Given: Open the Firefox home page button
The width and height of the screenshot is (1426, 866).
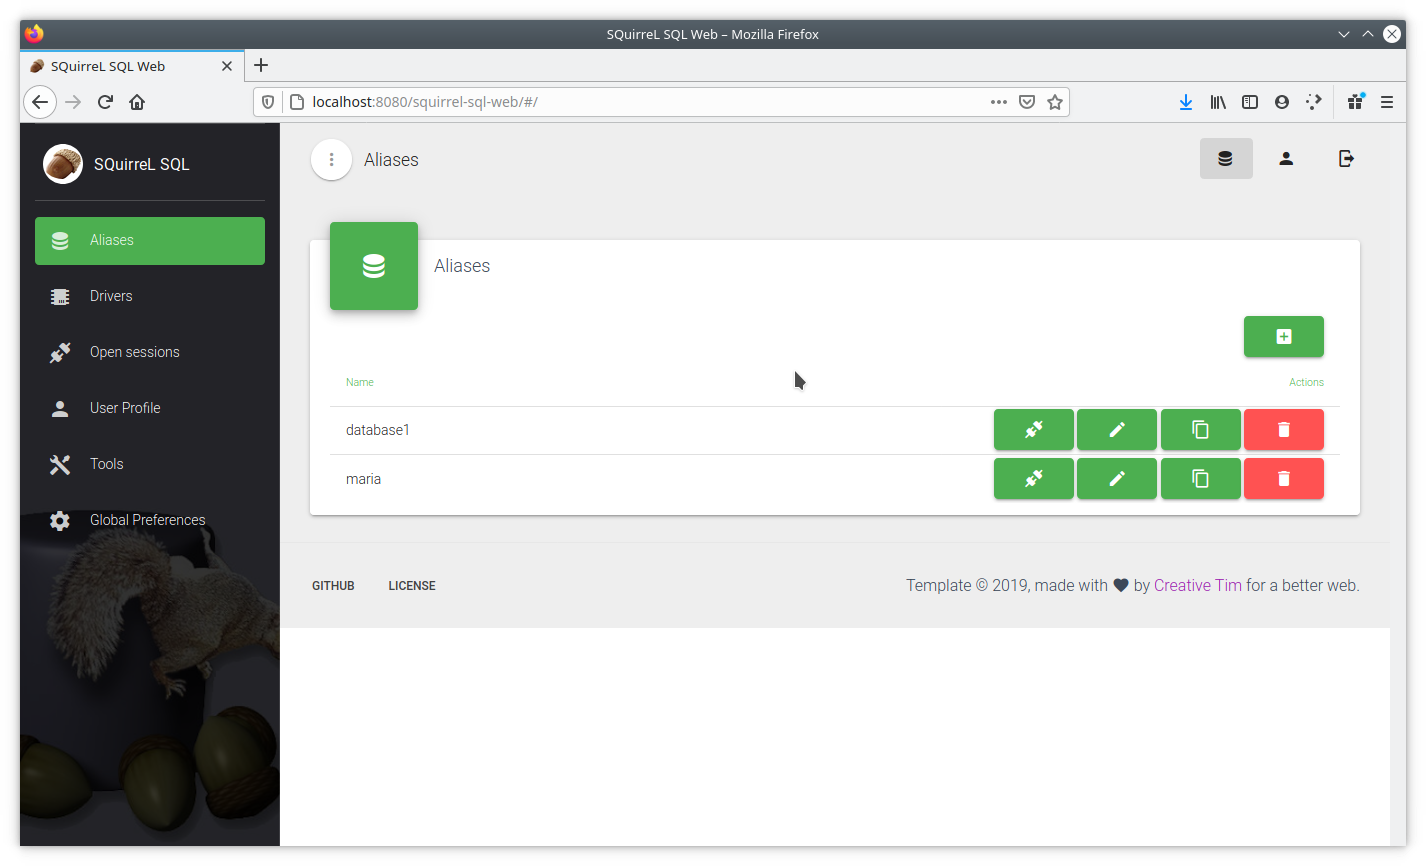Looking at the screenshot, I should (137, 102).
